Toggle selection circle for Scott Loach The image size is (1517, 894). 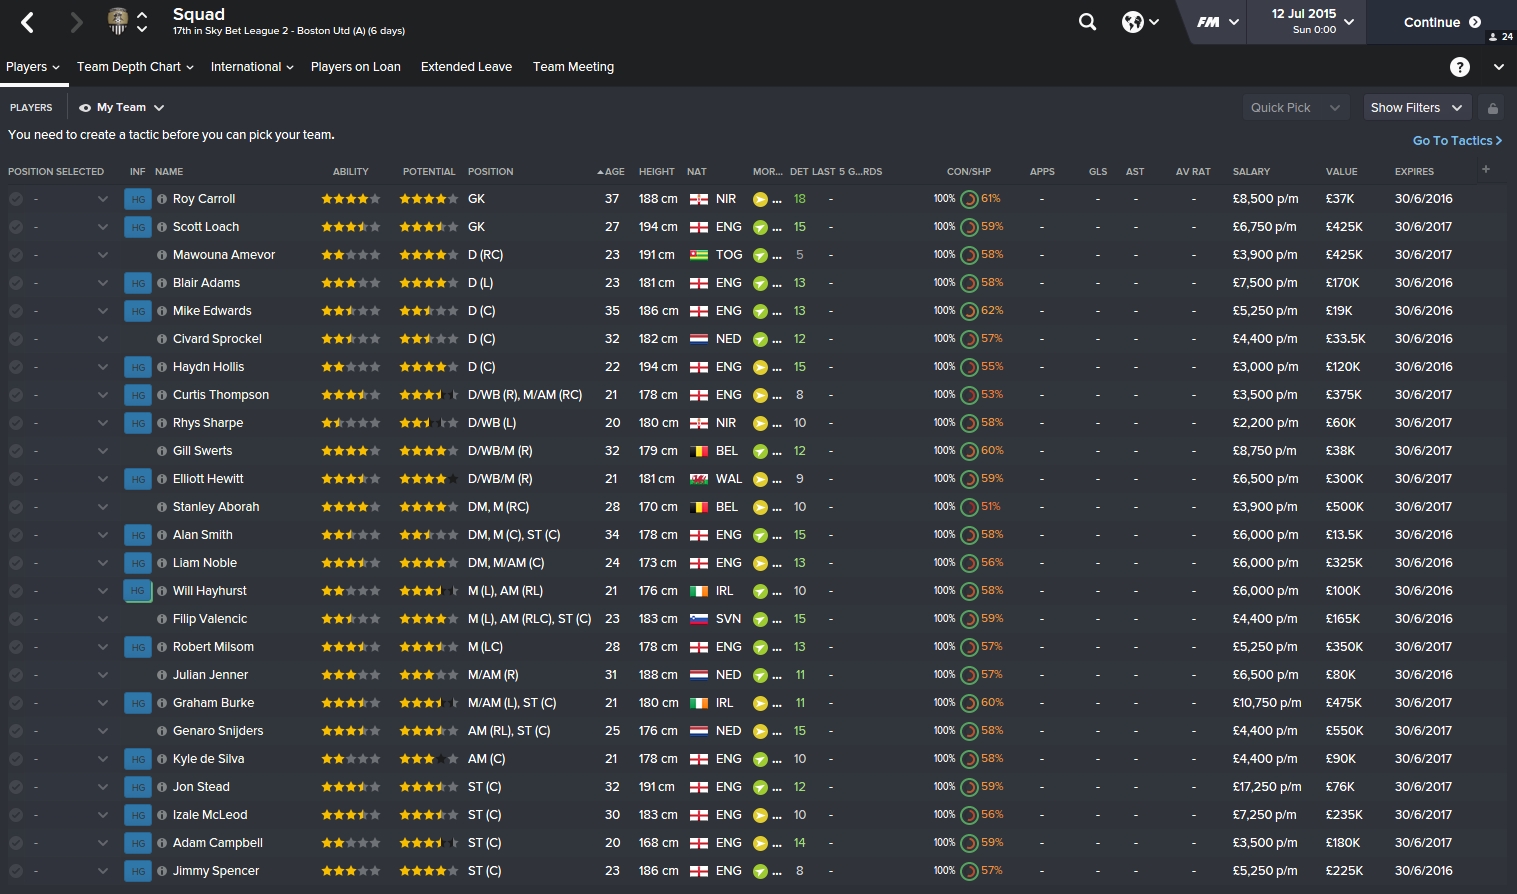pos(16,227)
